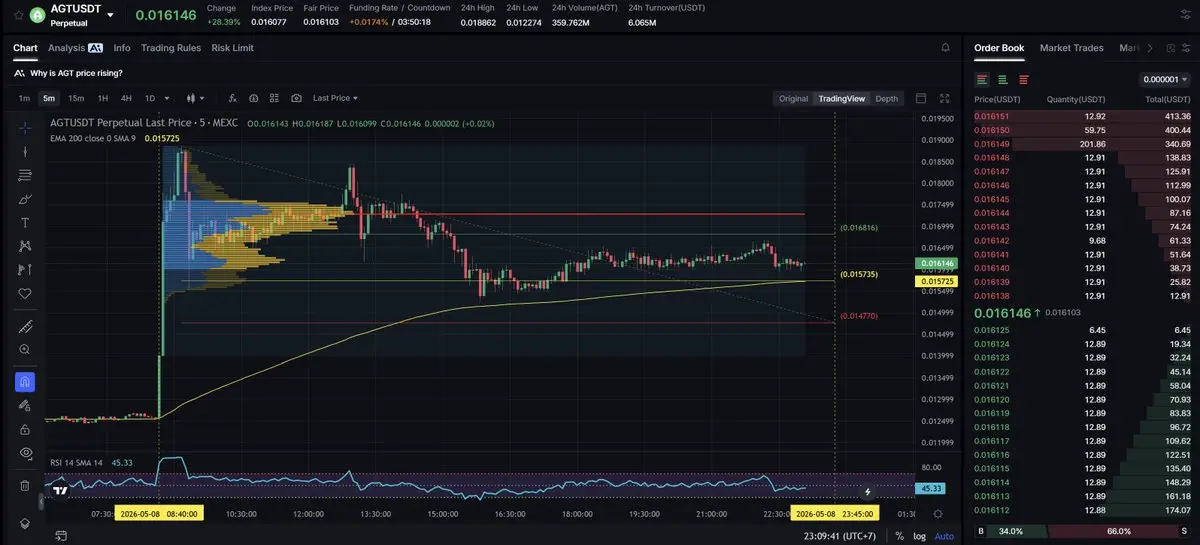
Task: Open the candlestick chart style dropdown
Action: pos(195,98)
